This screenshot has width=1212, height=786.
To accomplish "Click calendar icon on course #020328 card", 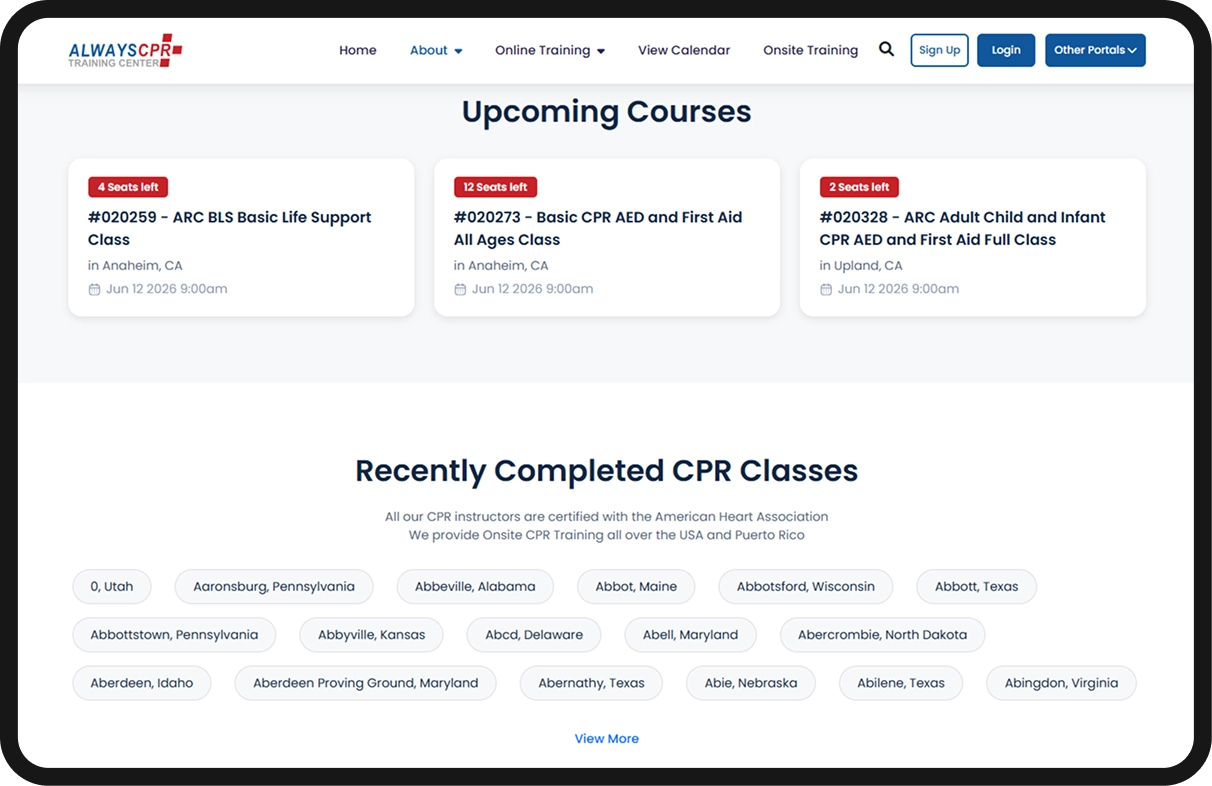I will [826, 289].
